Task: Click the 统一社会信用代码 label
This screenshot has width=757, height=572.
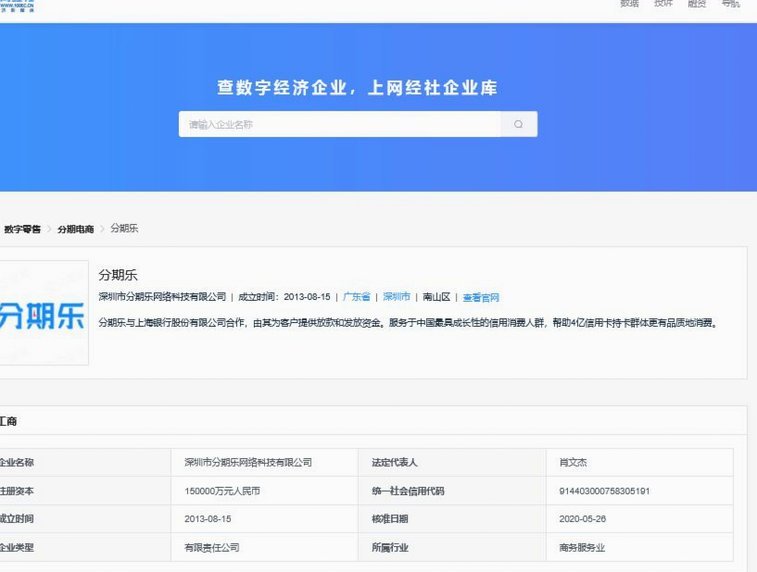Action: (x=408, y=491)
